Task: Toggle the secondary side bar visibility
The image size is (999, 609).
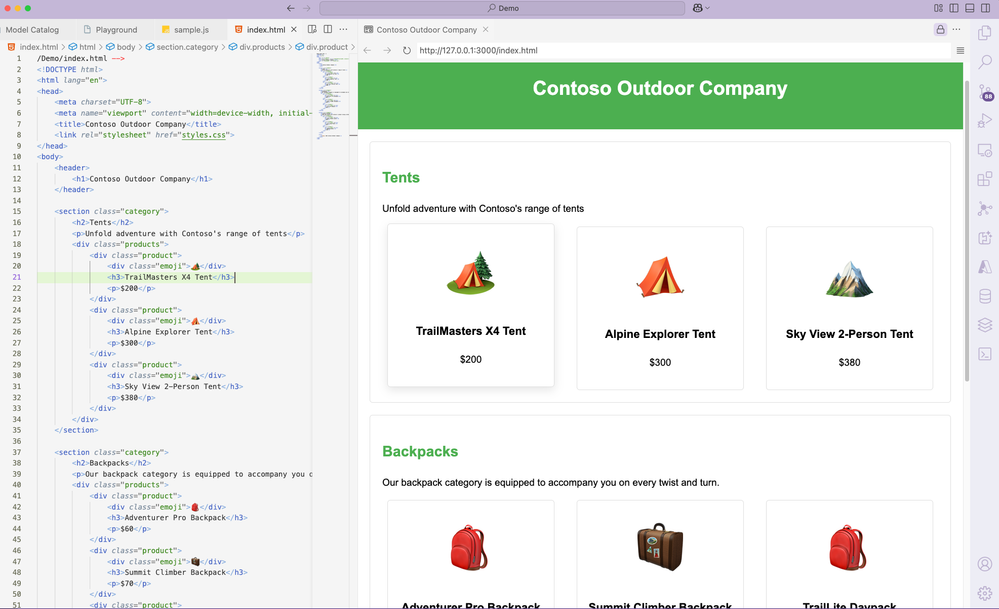Action: click(986, 8)
